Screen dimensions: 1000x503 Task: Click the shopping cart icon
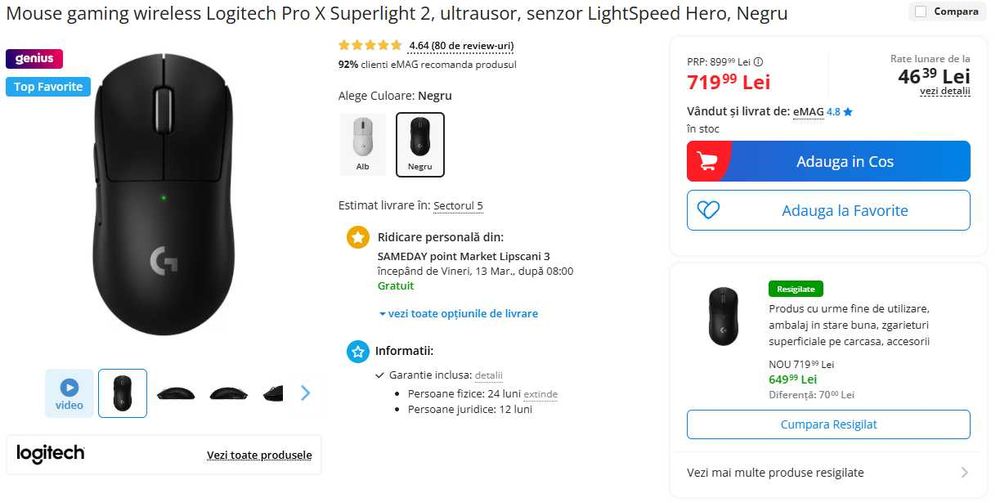coord(707,161)
